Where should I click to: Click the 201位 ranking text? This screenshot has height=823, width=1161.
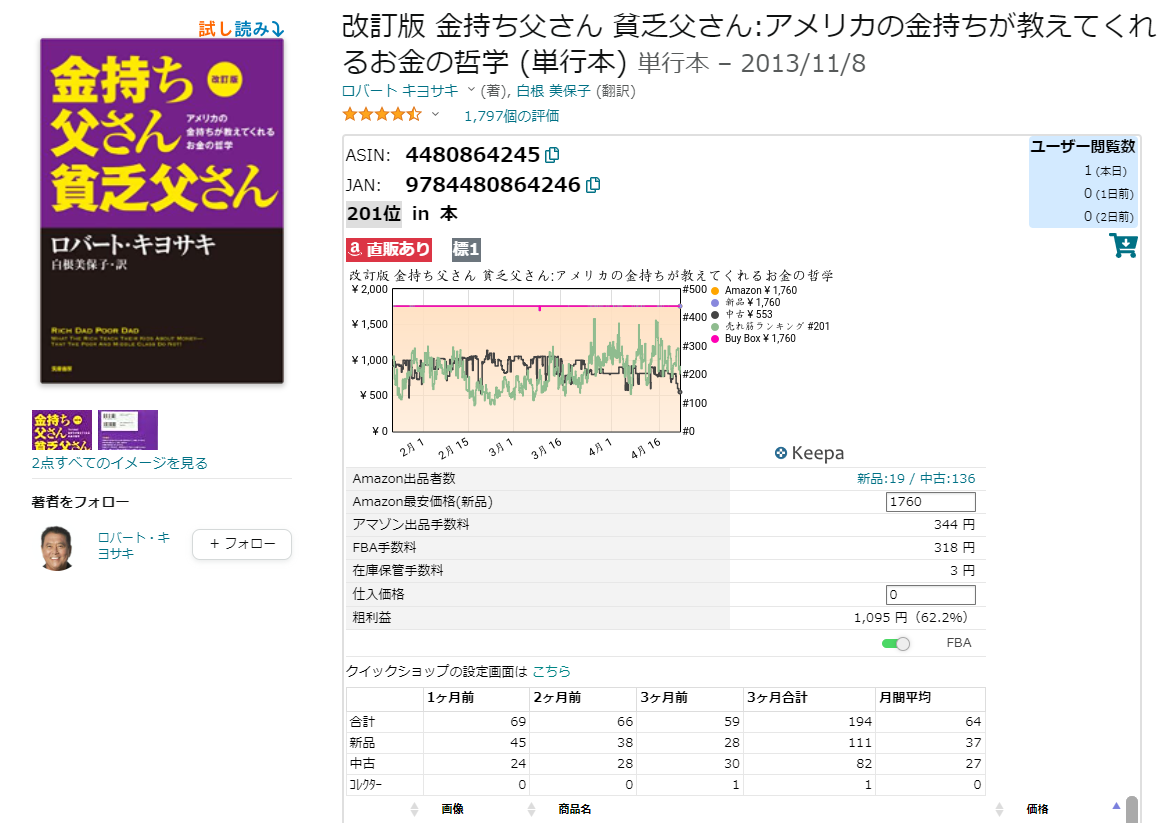[374, 214]
